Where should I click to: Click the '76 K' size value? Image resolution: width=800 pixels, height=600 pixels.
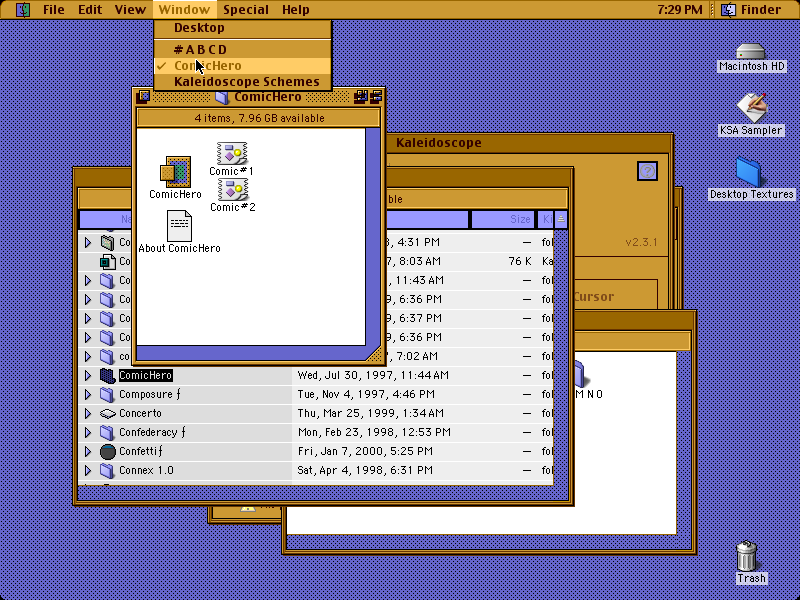point(520,262)
